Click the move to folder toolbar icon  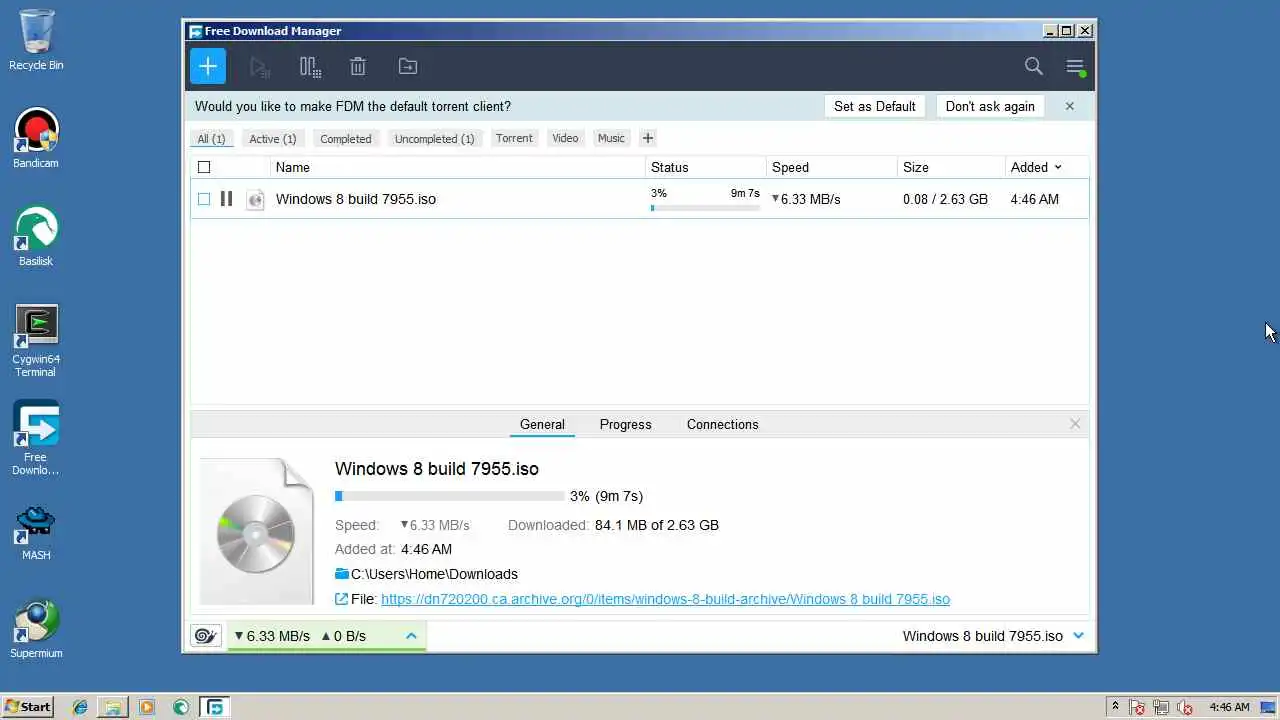coord(408,67)
